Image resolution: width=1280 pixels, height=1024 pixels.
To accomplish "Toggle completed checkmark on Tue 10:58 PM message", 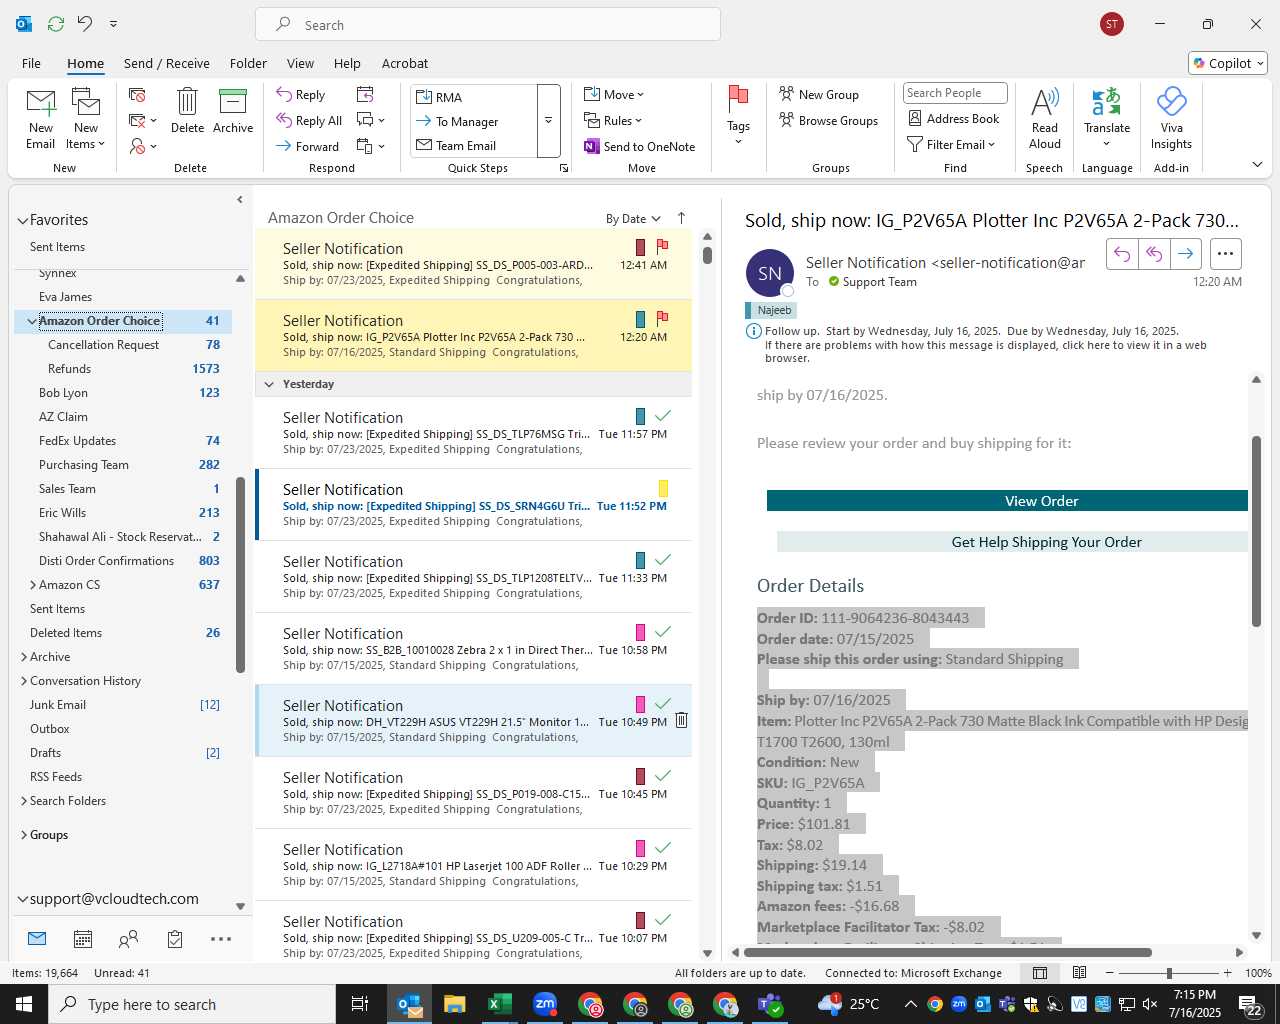I will point(662,631).
